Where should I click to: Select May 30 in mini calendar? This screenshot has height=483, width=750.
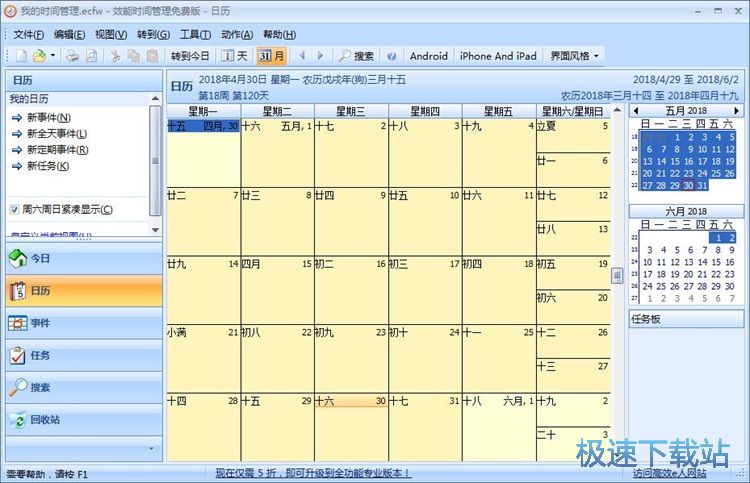[688, 186]
